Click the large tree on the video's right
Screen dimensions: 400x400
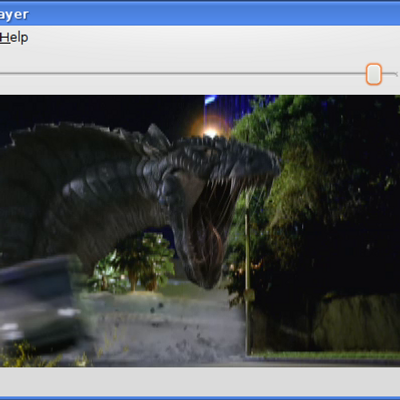tap(320, 187)
